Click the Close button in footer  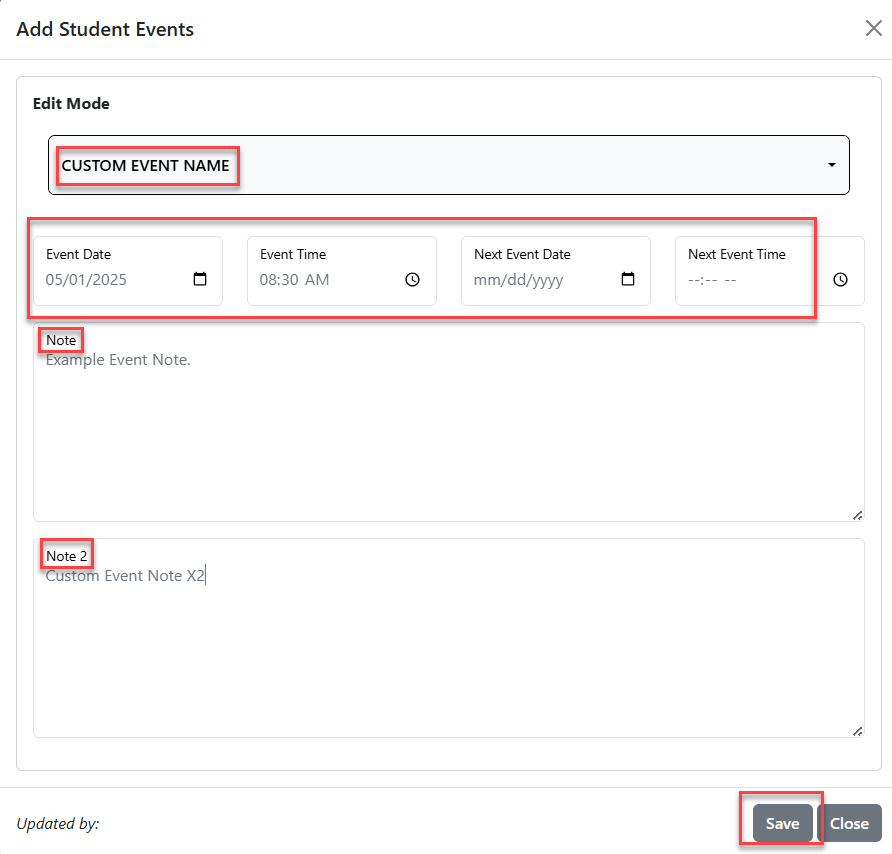pyautogui.click(x=849, y=823)
